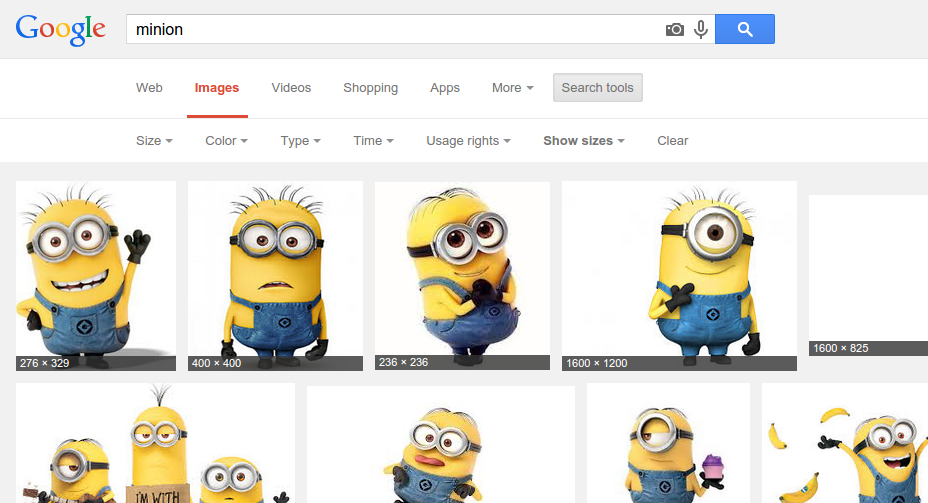
Task: Open the minion juggling bananas thumbnail
Action: coord(845,443)
